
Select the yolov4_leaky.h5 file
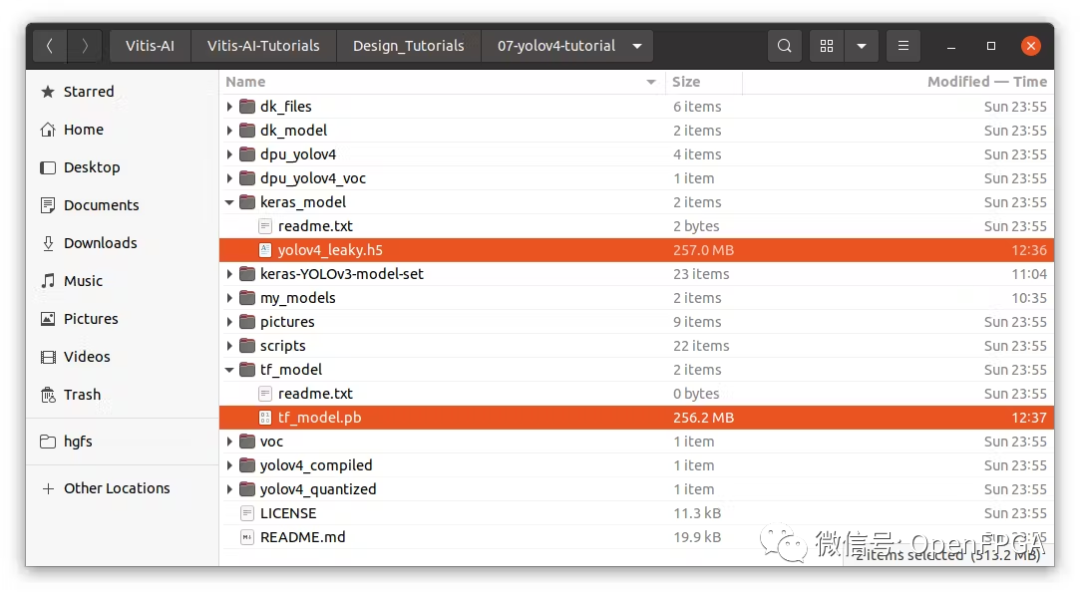pyautogui.click(x=330, y=250)
